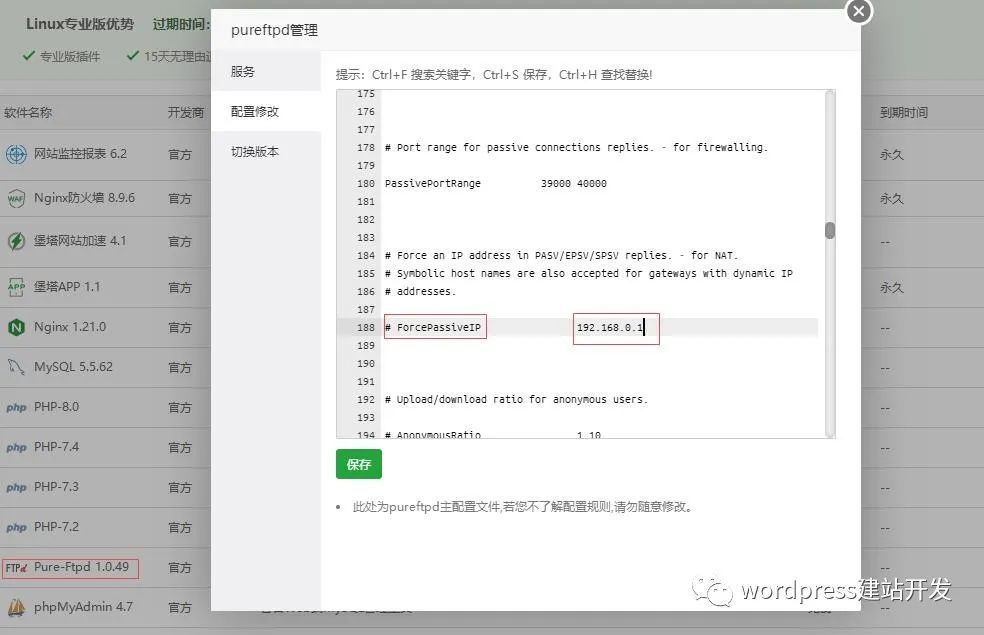Click the 192.168.0.1 value in the editor
This screenshot has height=635, width=984.
click(610, 328)
